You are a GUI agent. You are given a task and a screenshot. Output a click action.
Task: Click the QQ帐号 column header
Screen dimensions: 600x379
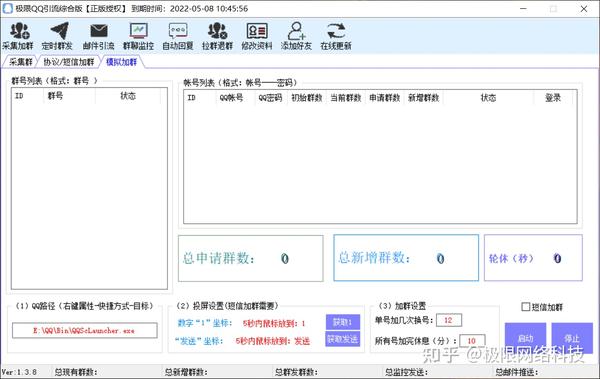pos(235,98)
